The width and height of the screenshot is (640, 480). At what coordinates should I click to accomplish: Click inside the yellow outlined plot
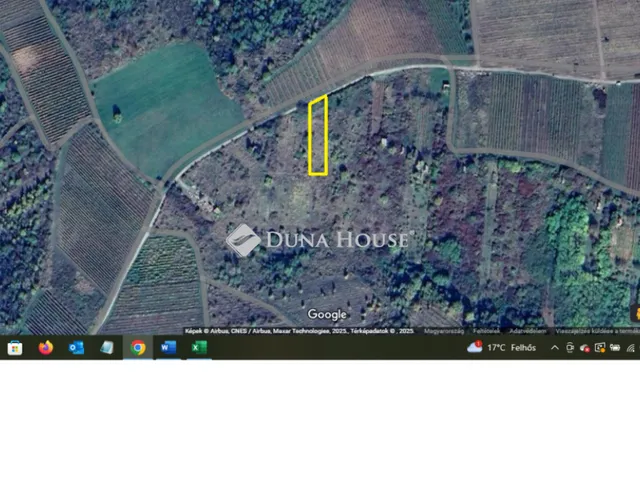tap(318, 135)
